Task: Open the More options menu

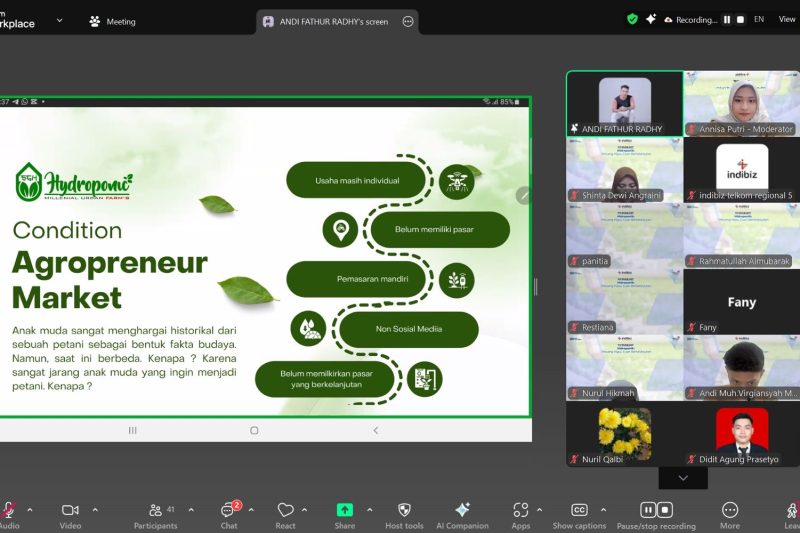Action: [x=730, y=515]
